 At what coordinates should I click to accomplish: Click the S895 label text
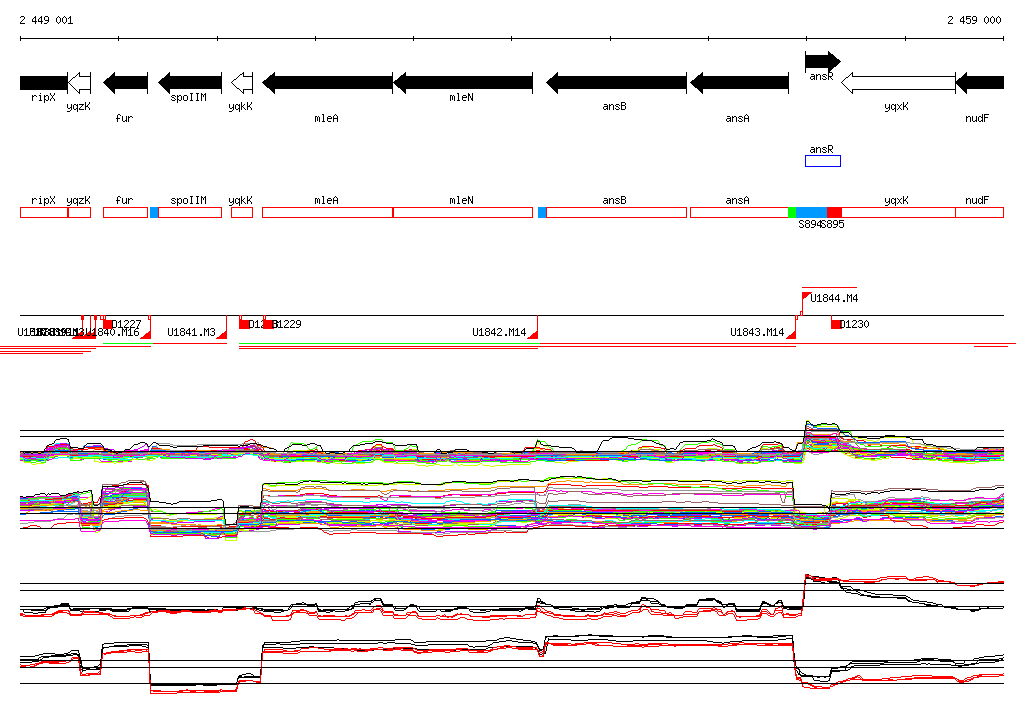[833, 224]
